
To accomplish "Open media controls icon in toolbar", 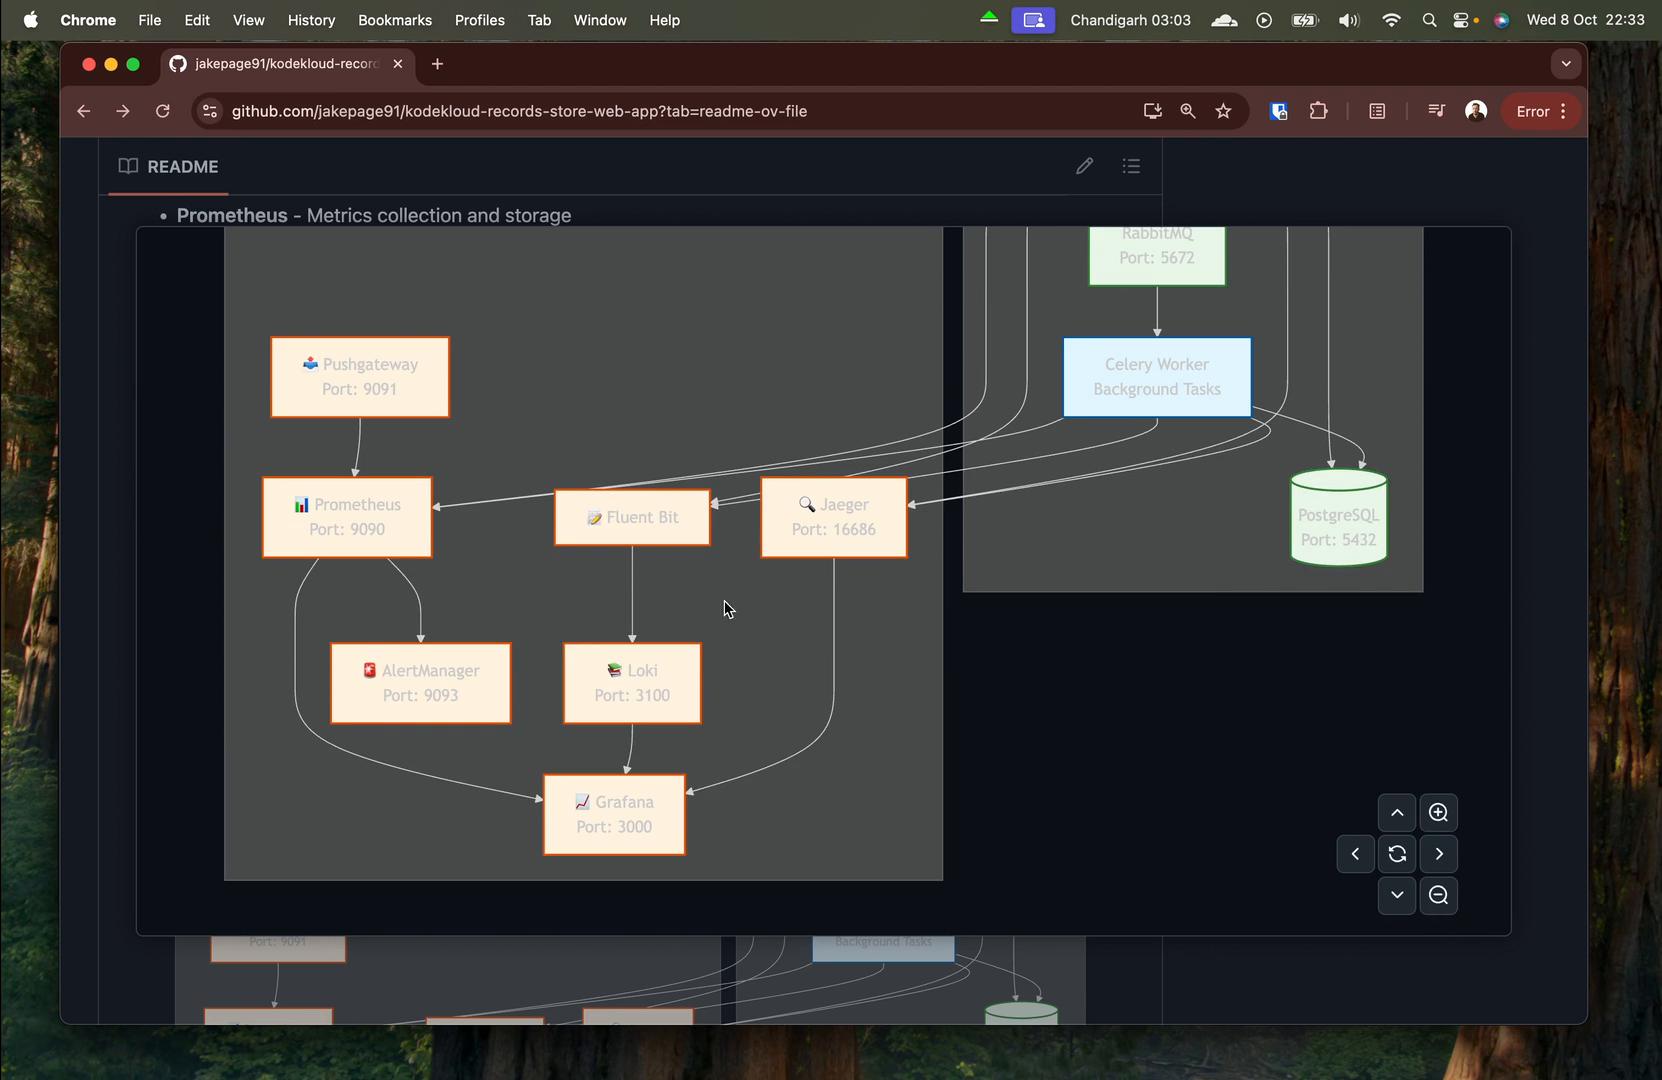I will pos(1436,111).
